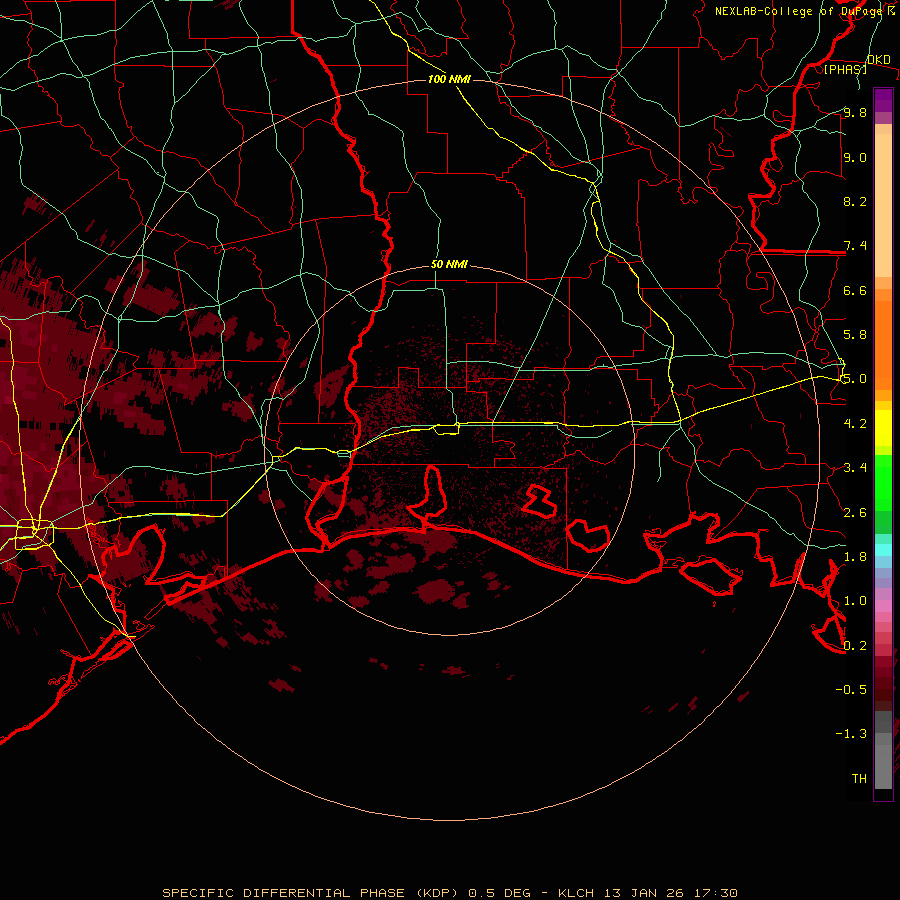Click the SPECIFIC DIFFERENTIAL PHASE (KDP) caption
900x900 pixels.
[x=313, y=893]
